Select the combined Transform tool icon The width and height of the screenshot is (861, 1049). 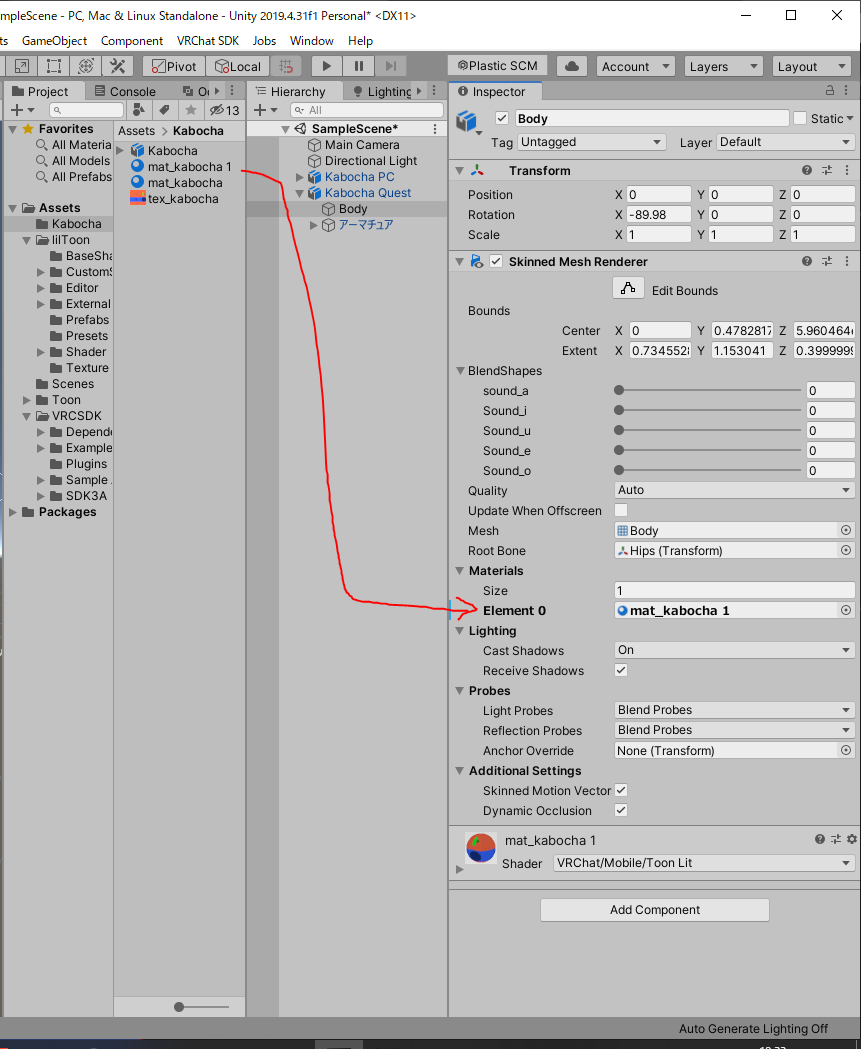(86, 66)
